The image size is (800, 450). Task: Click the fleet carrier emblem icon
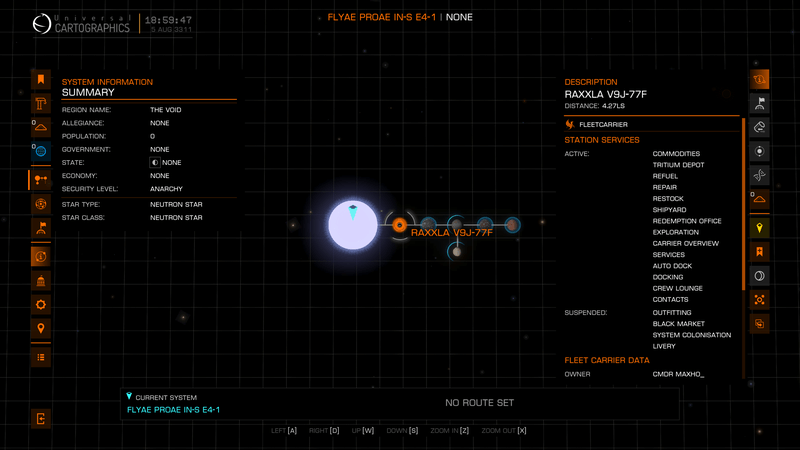(x=570, y=124)
